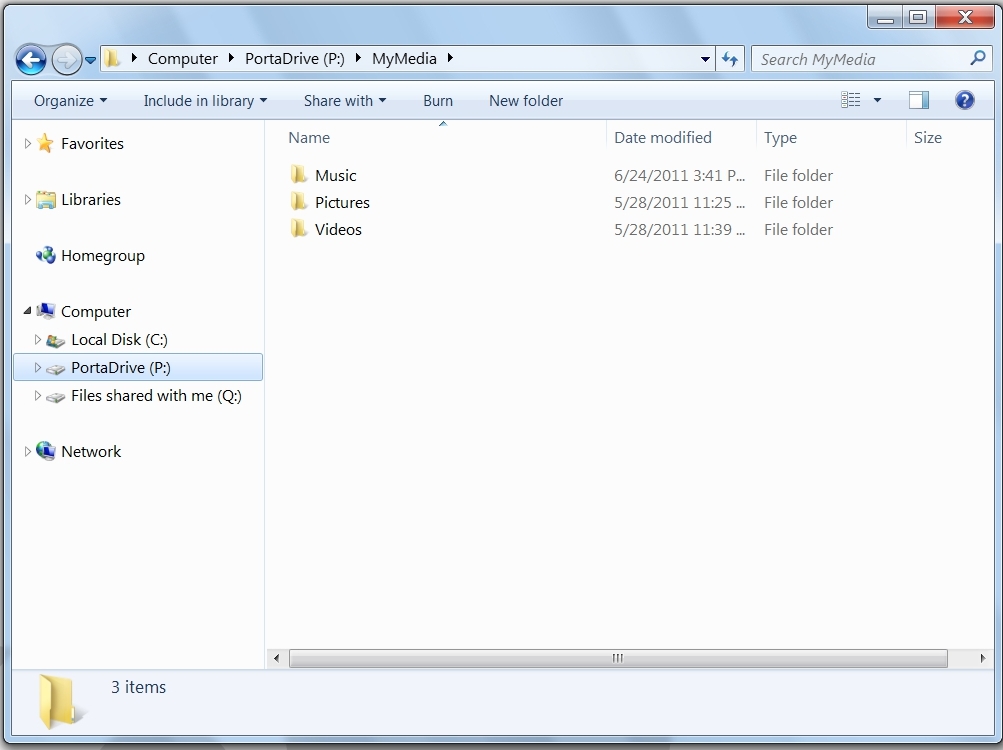Select the Videos folder name
Image resolution: width=1003 pixels, height=750 pixels.
click(338, 229)
